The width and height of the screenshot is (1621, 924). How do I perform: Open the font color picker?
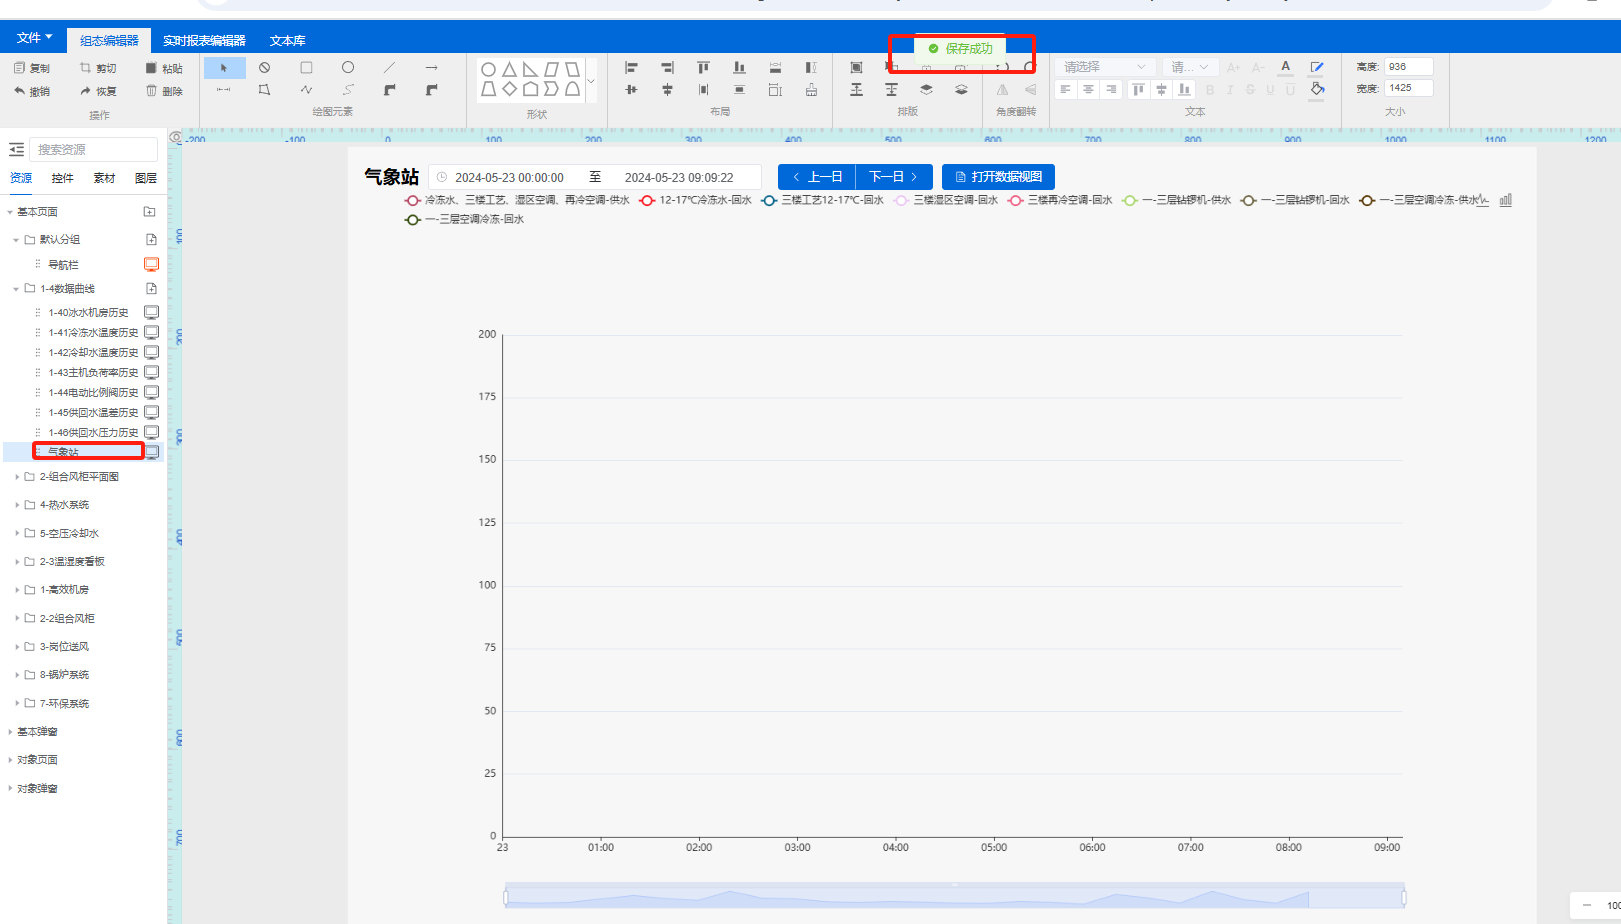click(x=1286, y=67)
